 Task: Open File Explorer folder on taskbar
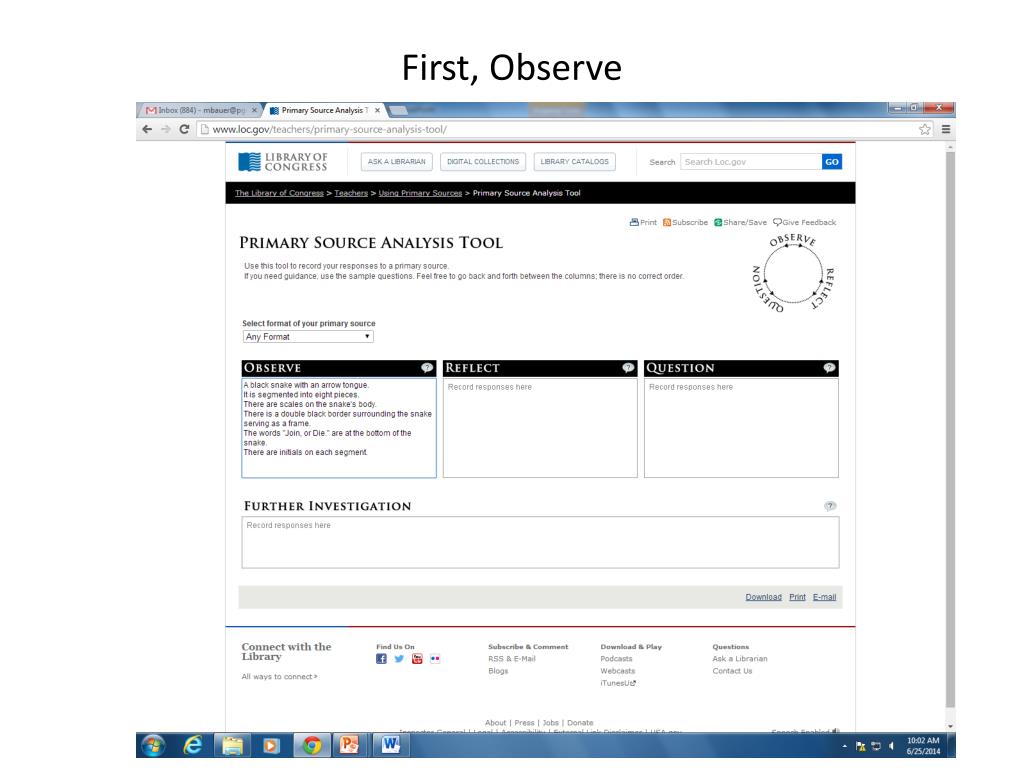(232, 745)
